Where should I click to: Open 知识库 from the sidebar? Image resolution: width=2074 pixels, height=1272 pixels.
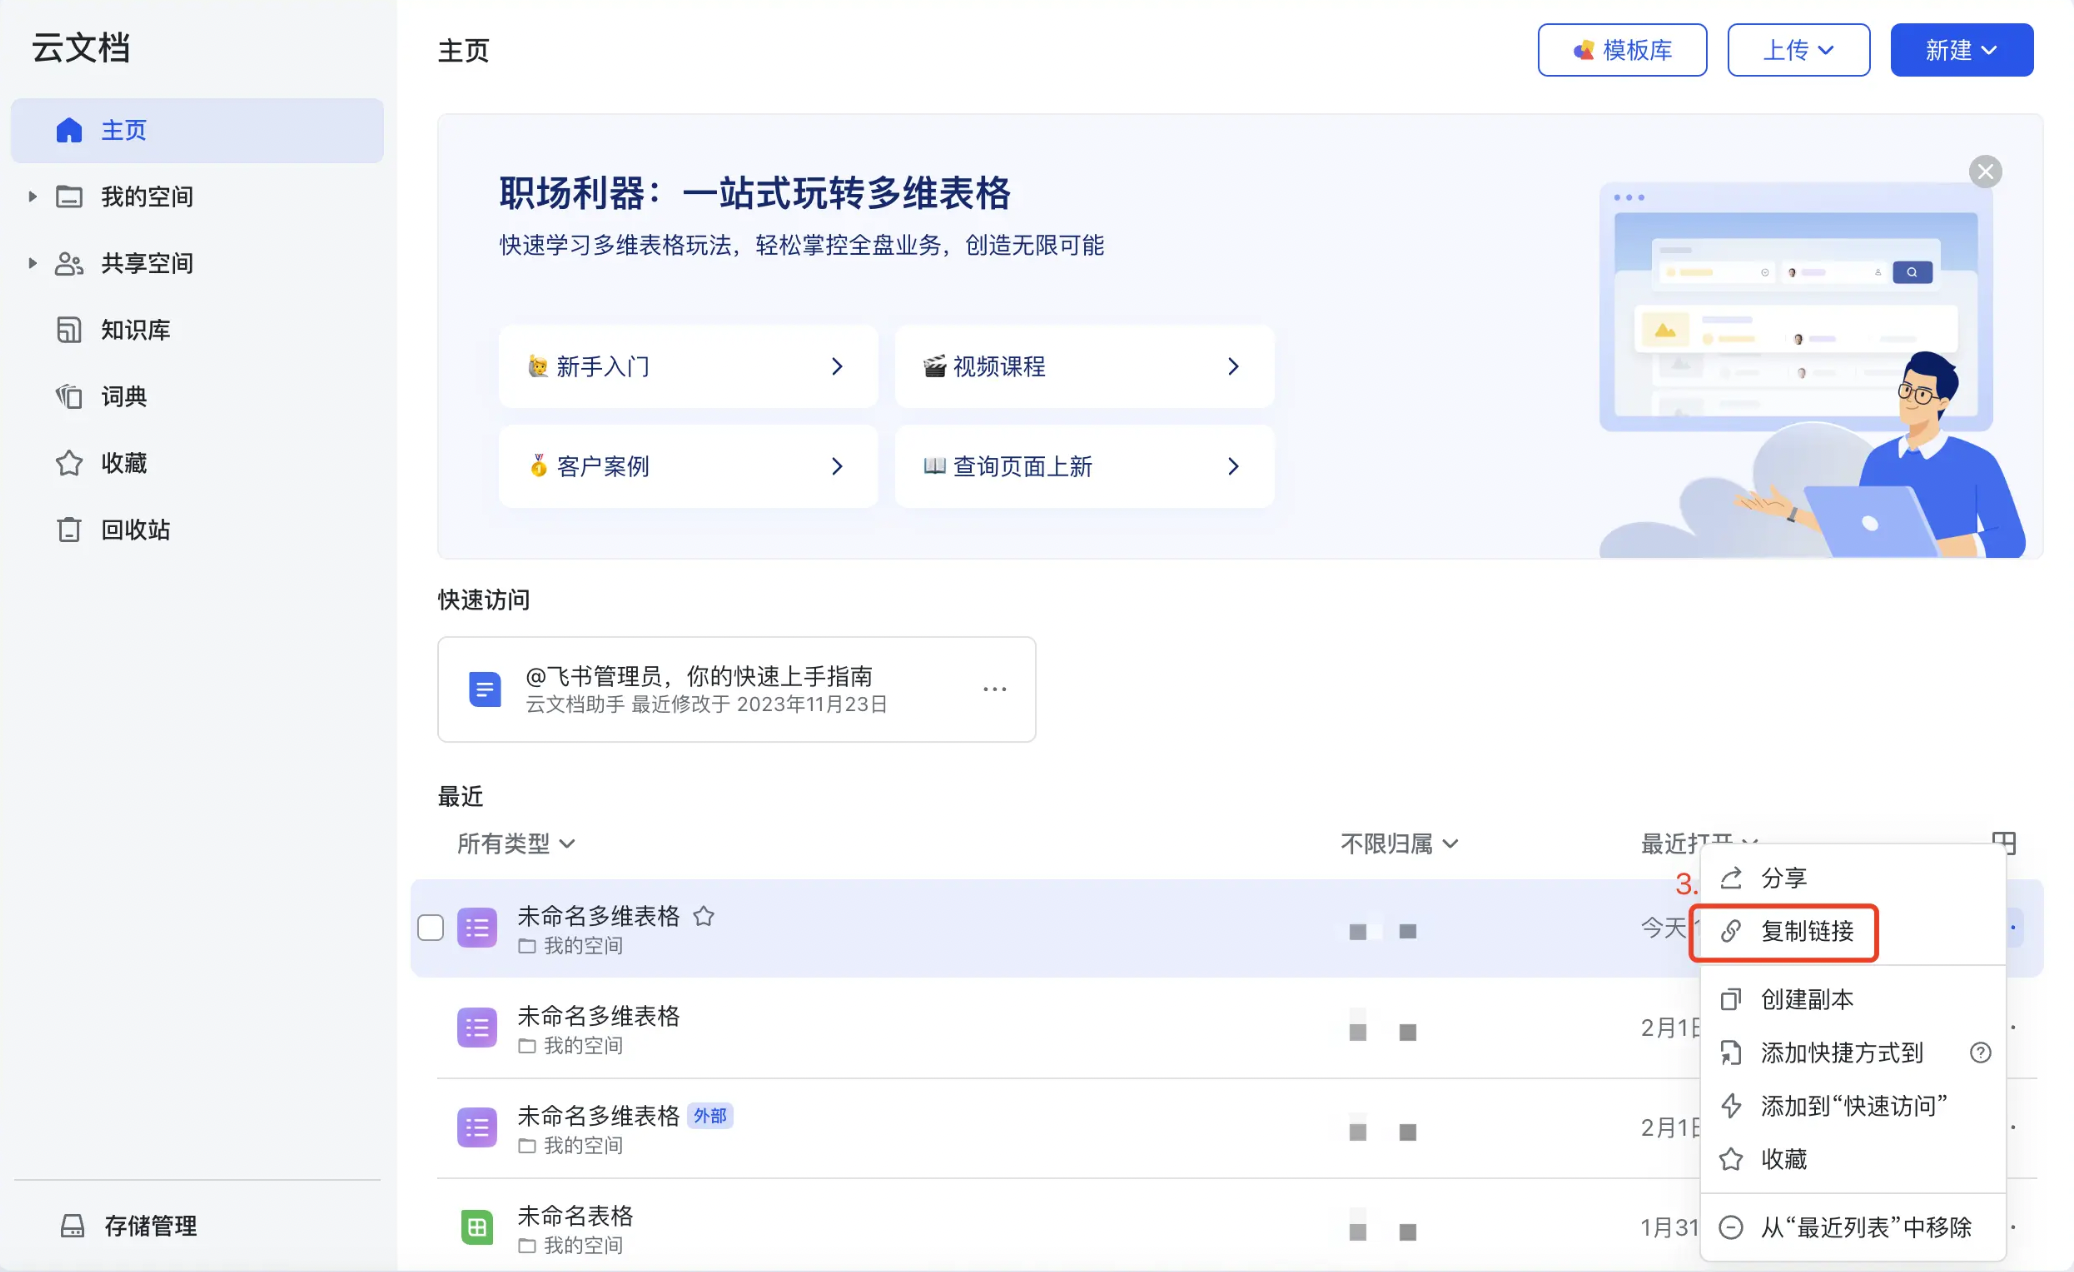tap(135, 330)
